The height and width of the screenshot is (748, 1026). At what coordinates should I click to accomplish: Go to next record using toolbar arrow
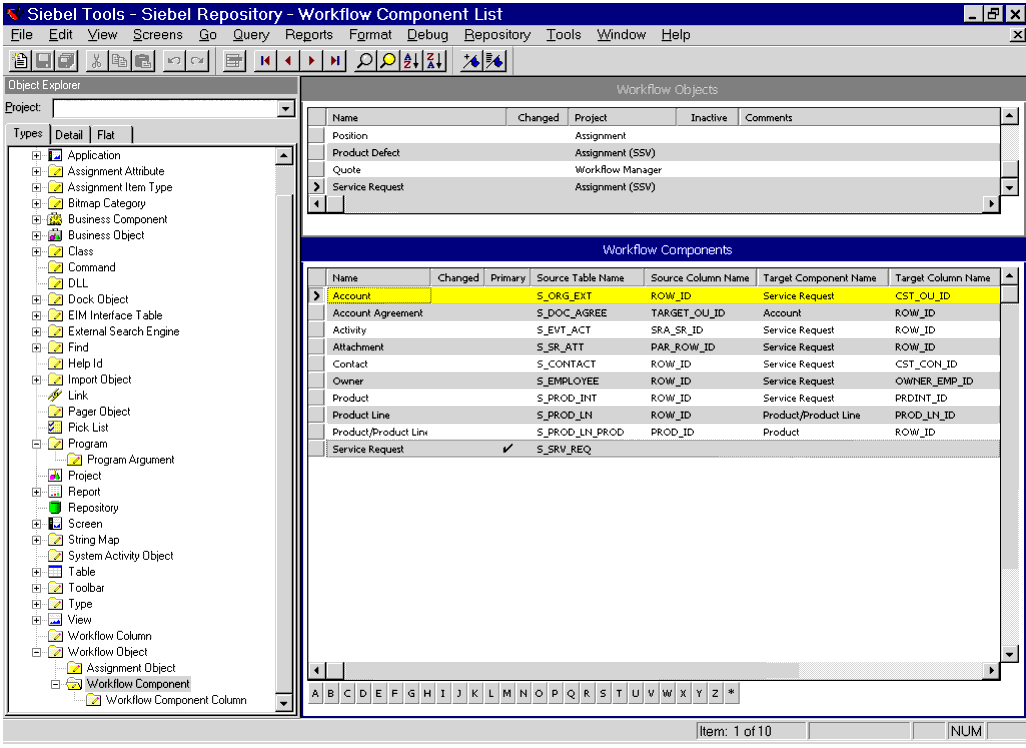312,61
